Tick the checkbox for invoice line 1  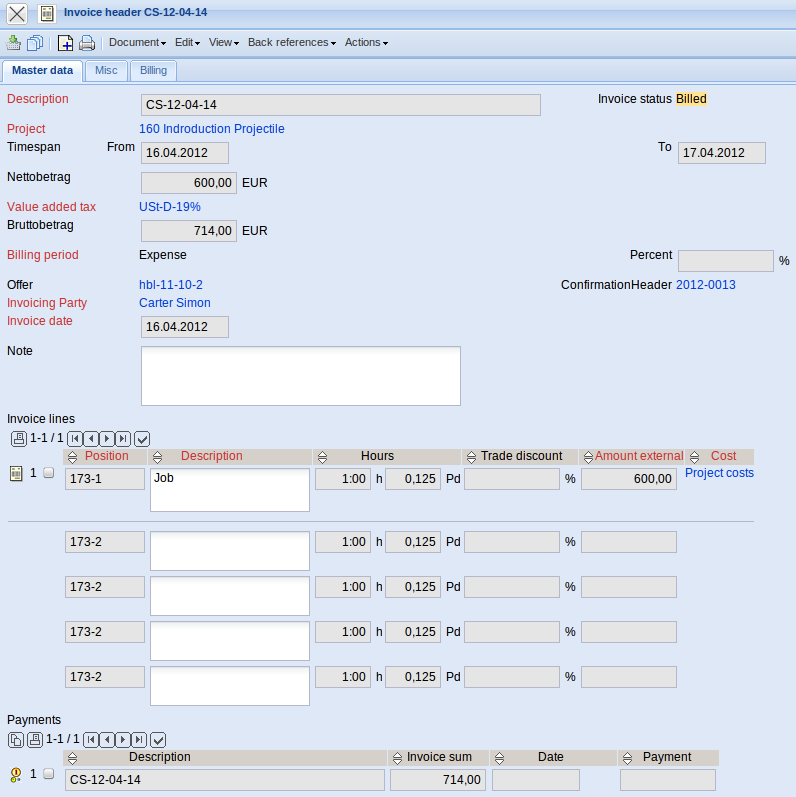tap(49, 474)
